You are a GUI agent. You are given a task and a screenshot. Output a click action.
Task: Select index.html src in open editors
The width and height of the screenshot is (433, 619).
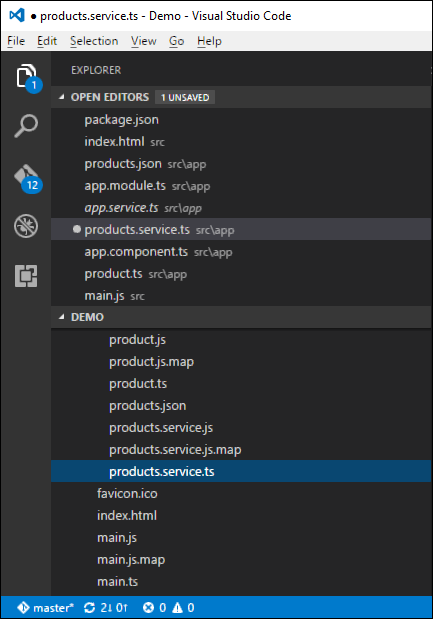tap(241, 141)
